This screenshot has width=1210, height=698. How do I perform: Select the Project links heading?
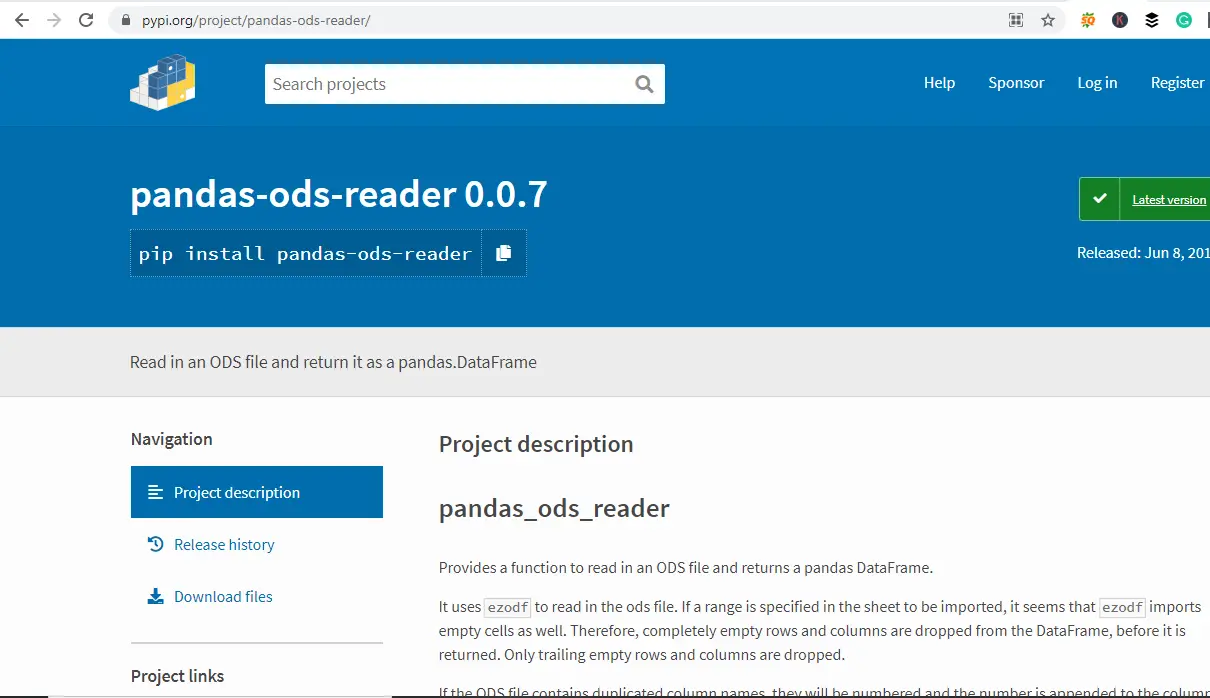click(x=177, y=676)
